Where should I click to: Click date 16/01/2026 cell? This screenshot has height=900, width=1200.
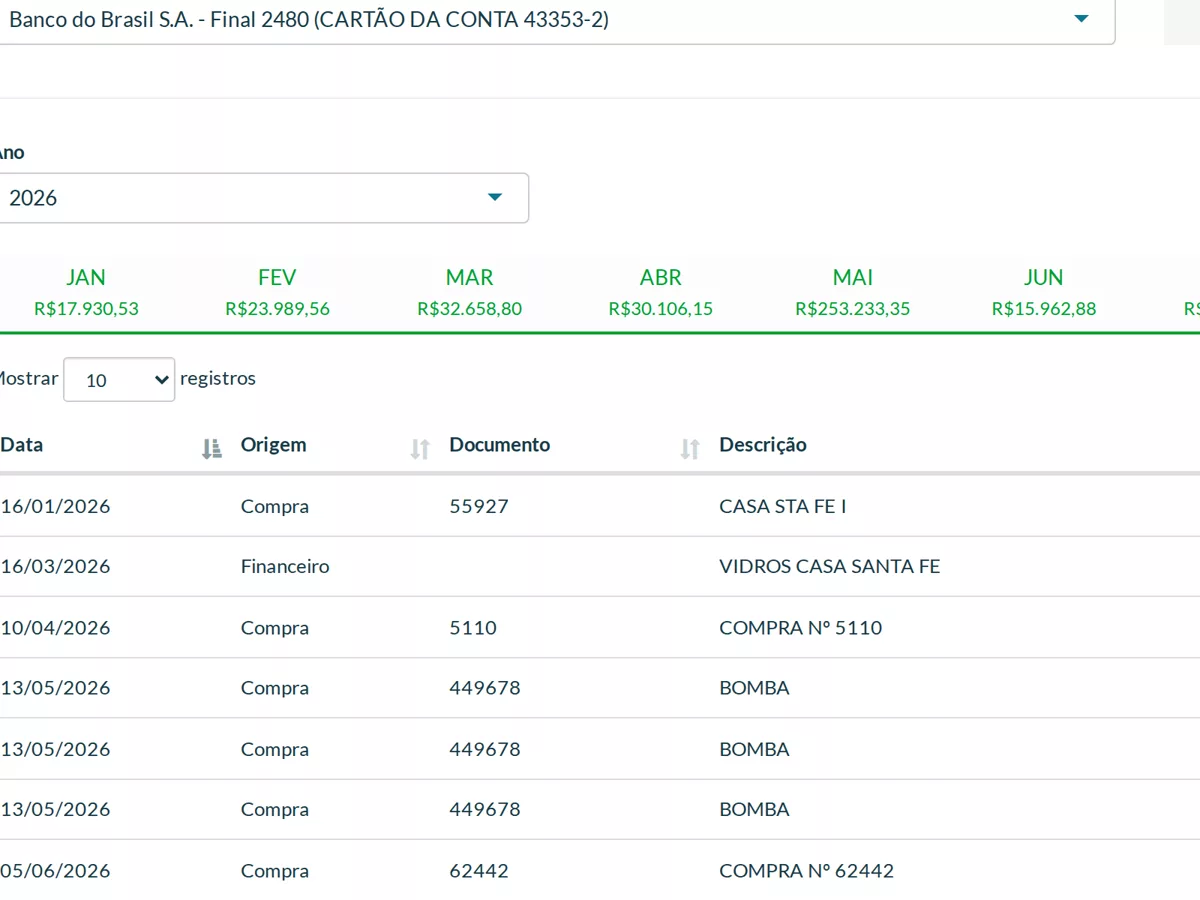[55, 506]
